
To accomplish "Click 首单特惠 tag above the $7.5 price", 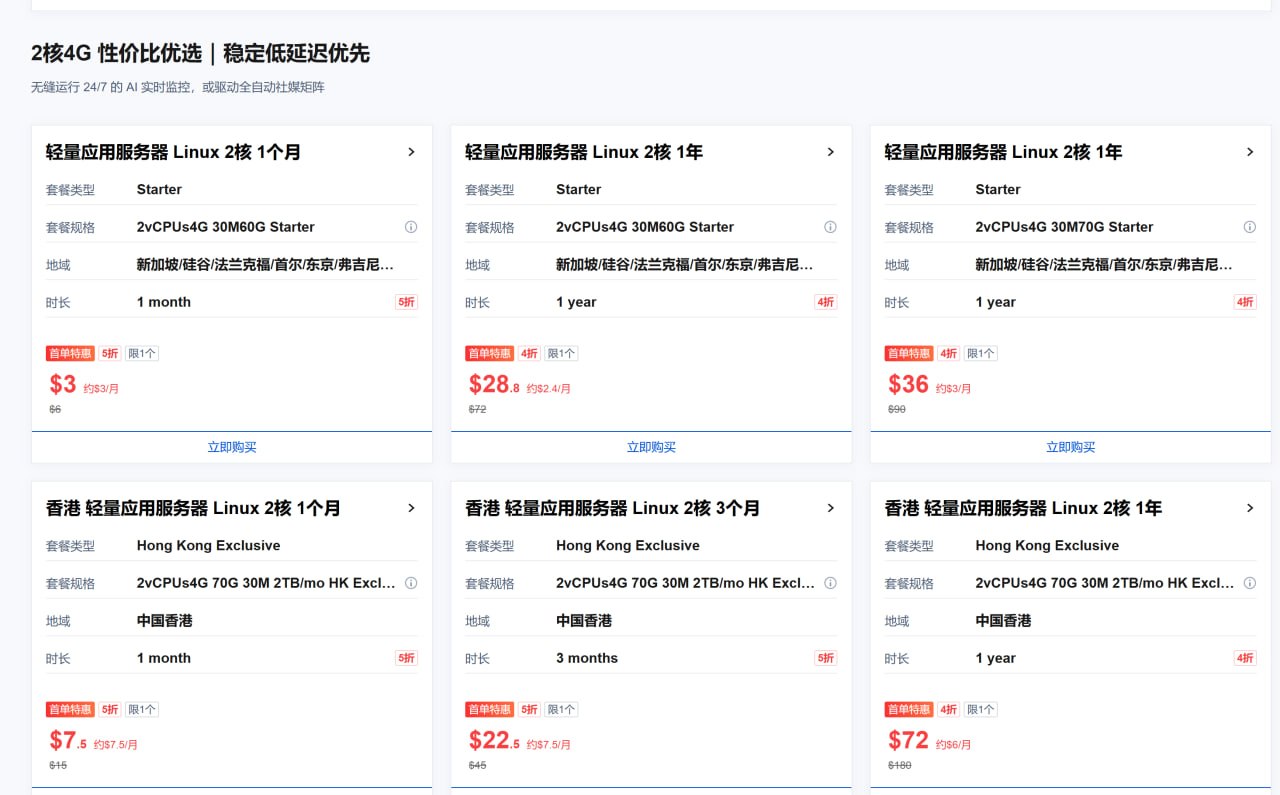I will [x=70, y=709].
